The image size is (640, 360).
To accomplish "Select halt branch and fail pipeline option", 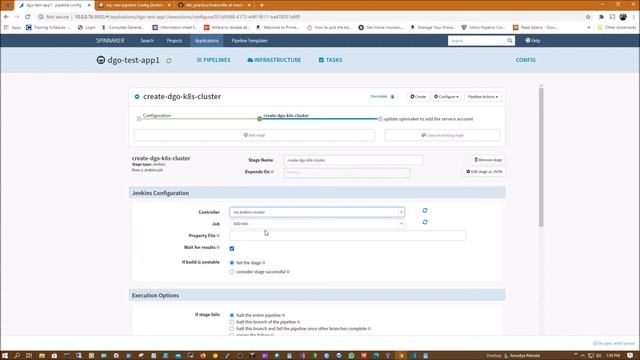I will coord(232,329).
